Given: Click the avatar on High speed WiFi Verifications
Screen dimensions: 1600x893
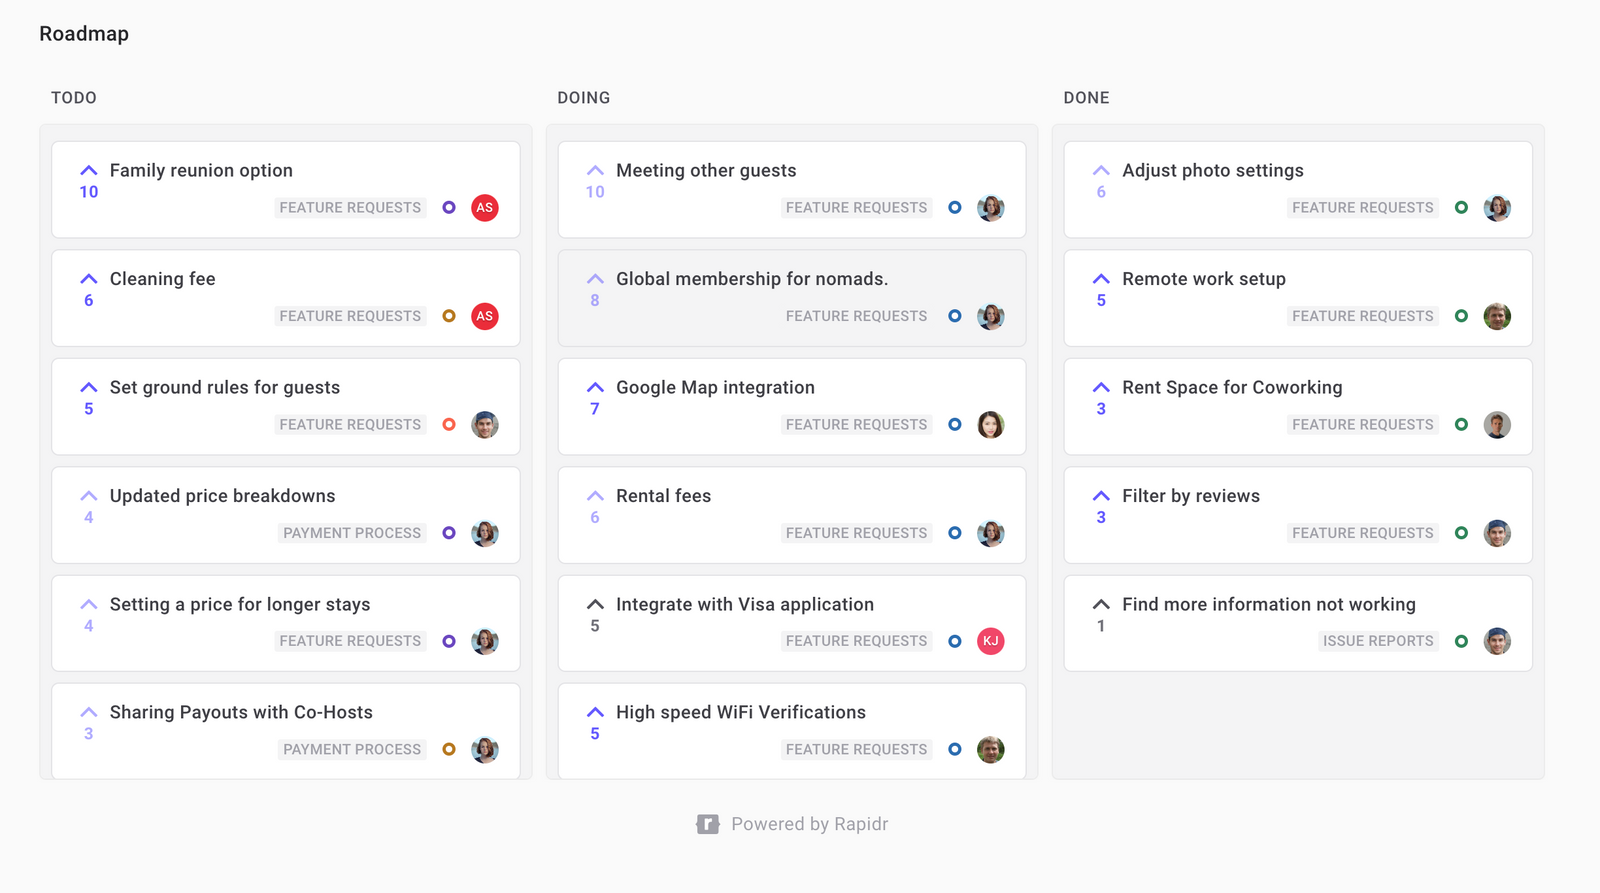Looking at the screenshot, I should pos(991,749).
